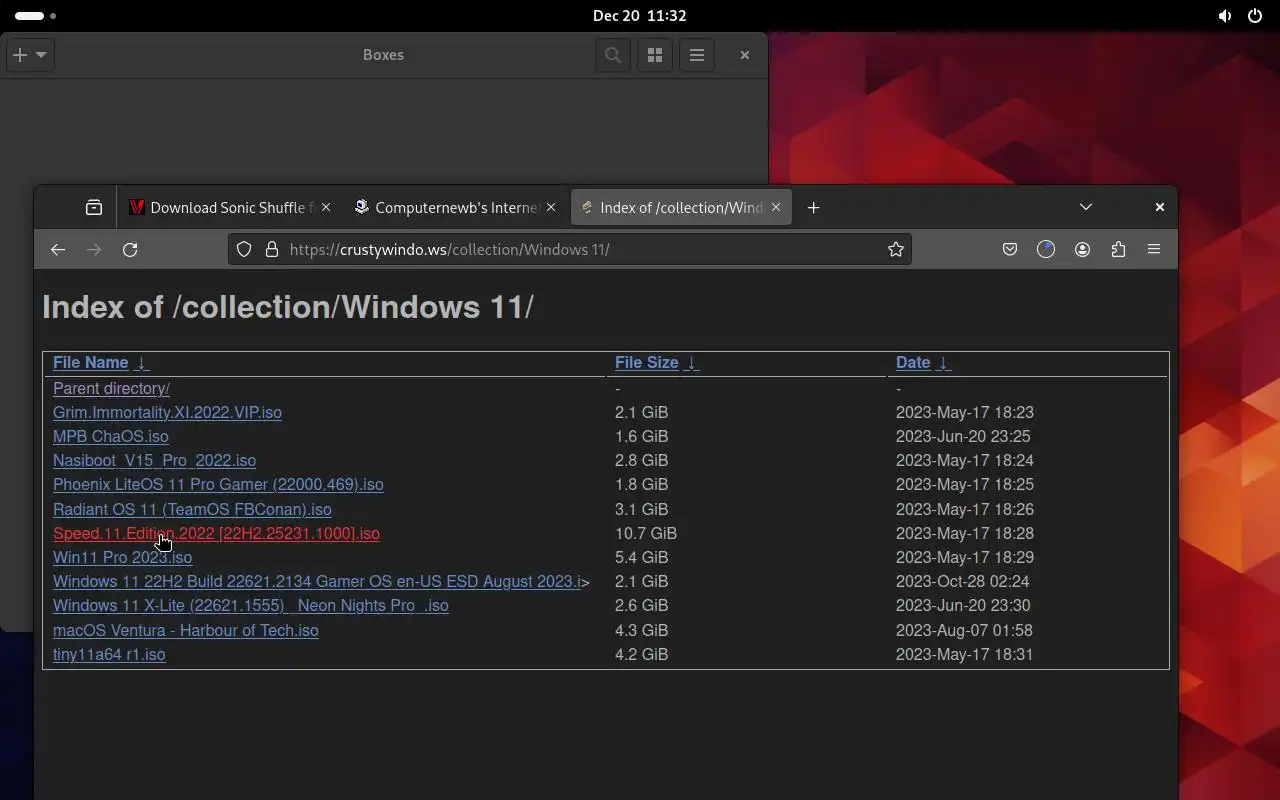Viewport: 1280px width, 800px height.
Task: Sort by File Name header link
Action: [90, 362]
